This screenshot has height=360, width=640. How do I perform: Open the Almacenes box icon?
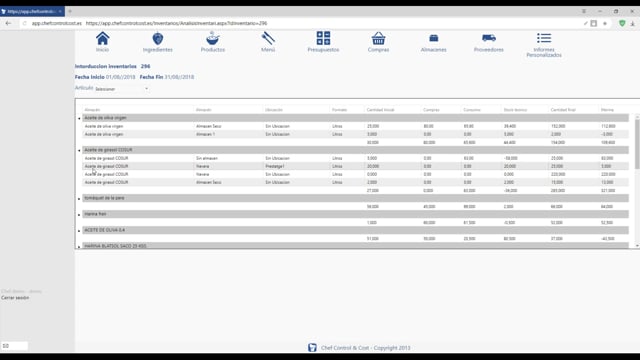click(433, 38)
